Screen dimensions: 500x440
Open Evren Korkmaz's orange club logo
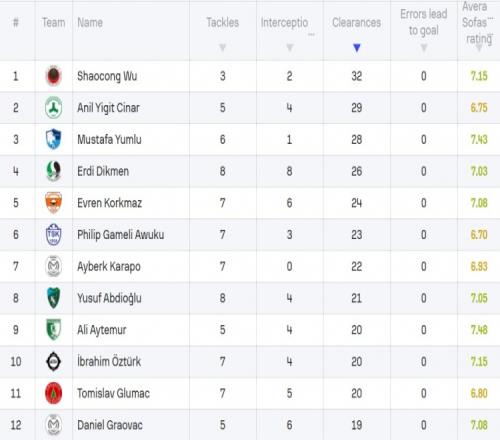click(x=53, y=203)
